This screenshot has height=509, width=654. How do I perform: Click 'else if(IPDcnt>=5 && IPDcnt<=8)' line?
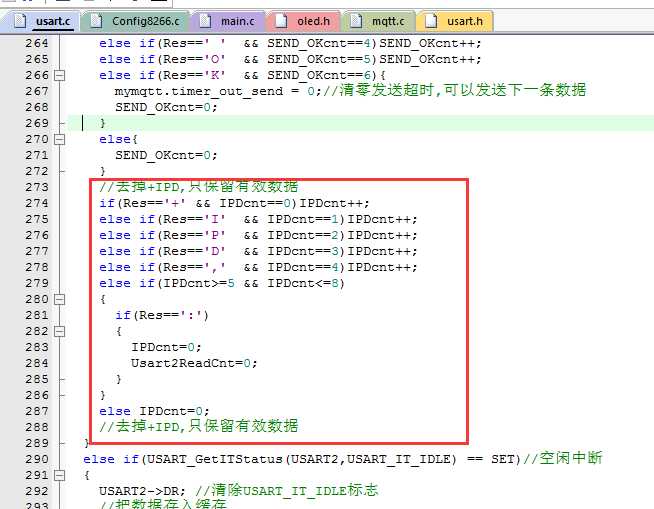pyautogui.click(x=222, y=284)
